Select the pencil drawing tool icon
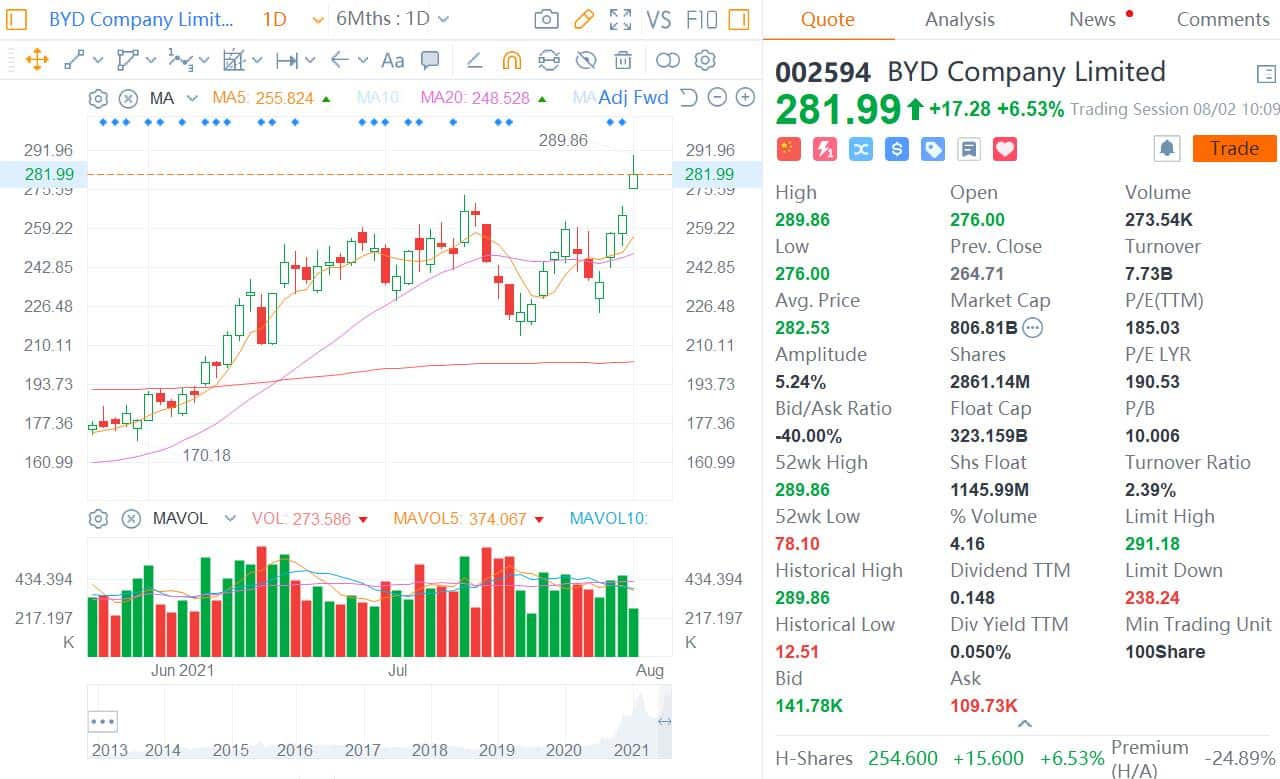This screenshot has height=779, width=1280. pos(584,19)
